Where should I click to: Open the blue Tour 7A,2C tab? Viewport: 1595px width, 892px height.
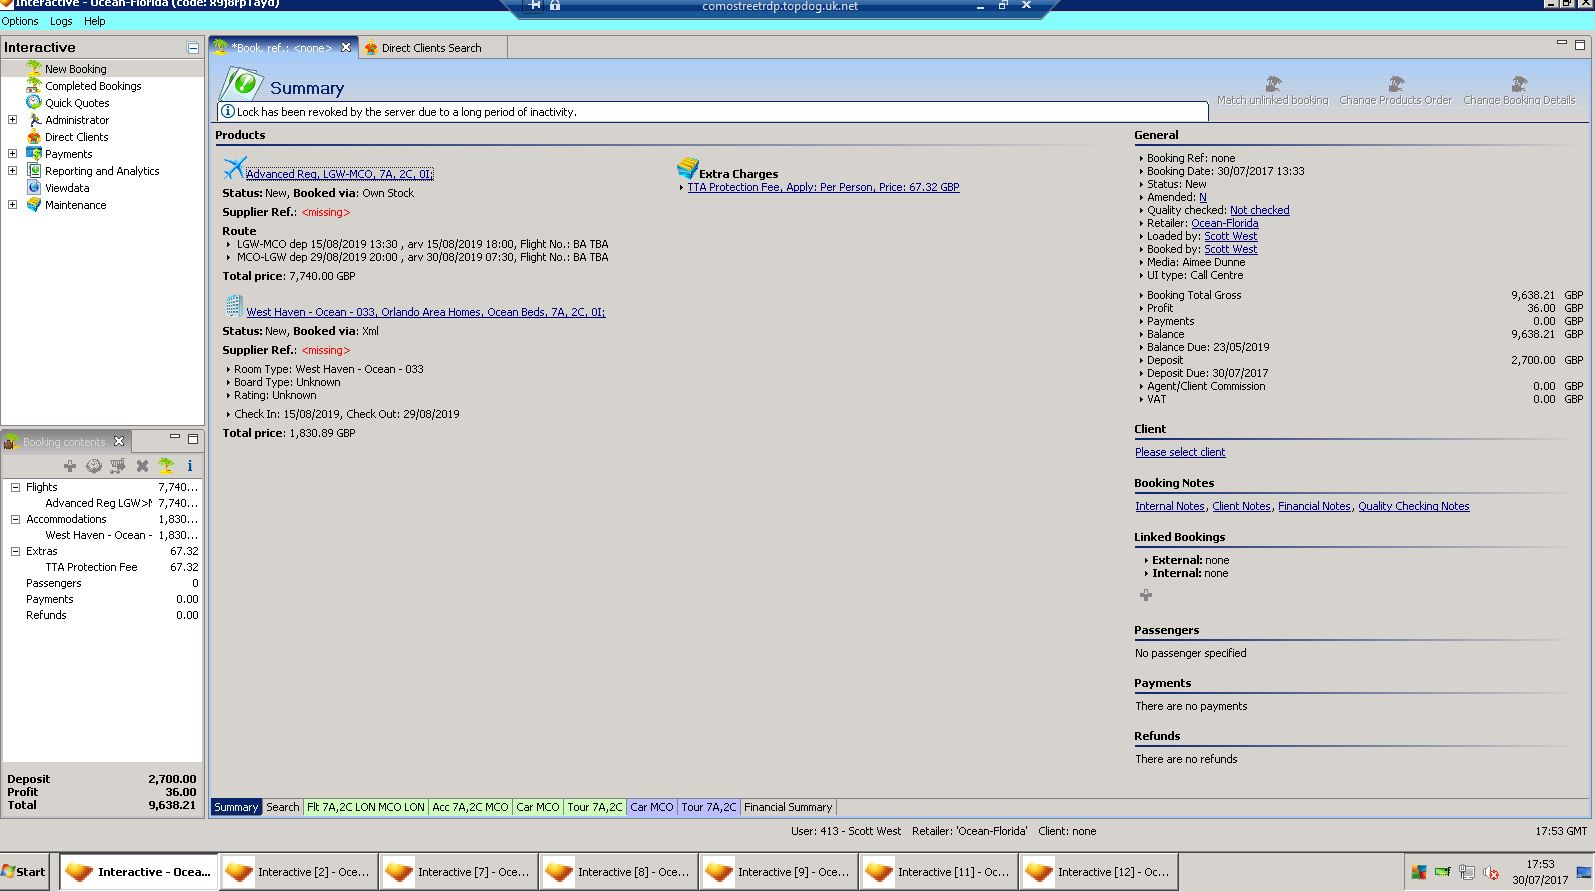click(x=709, y=807)
